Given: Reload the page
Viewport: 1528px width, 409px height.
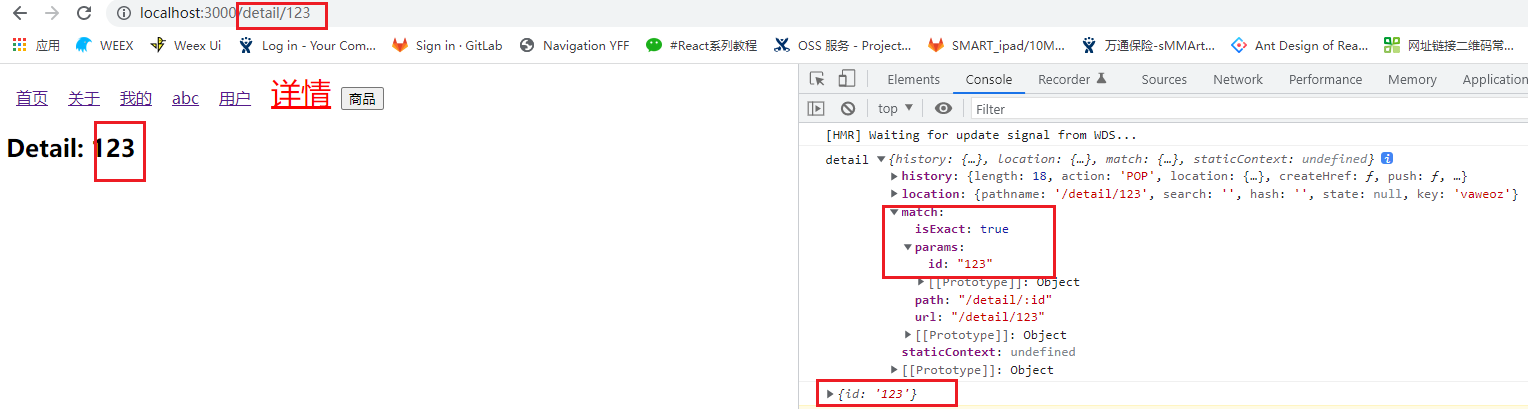Looking at the screenshot, I should point(84,14).
